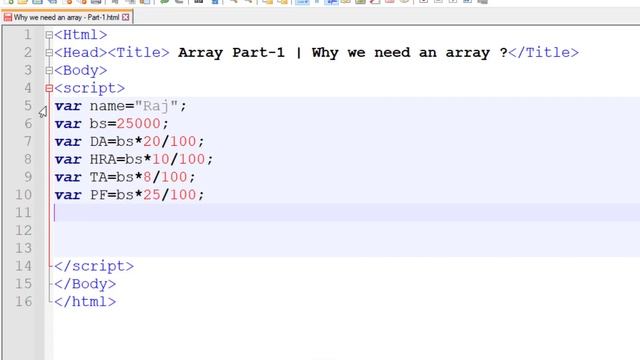
Task: Click the opening <Title> tag
Action: click(x=139, y=53)
